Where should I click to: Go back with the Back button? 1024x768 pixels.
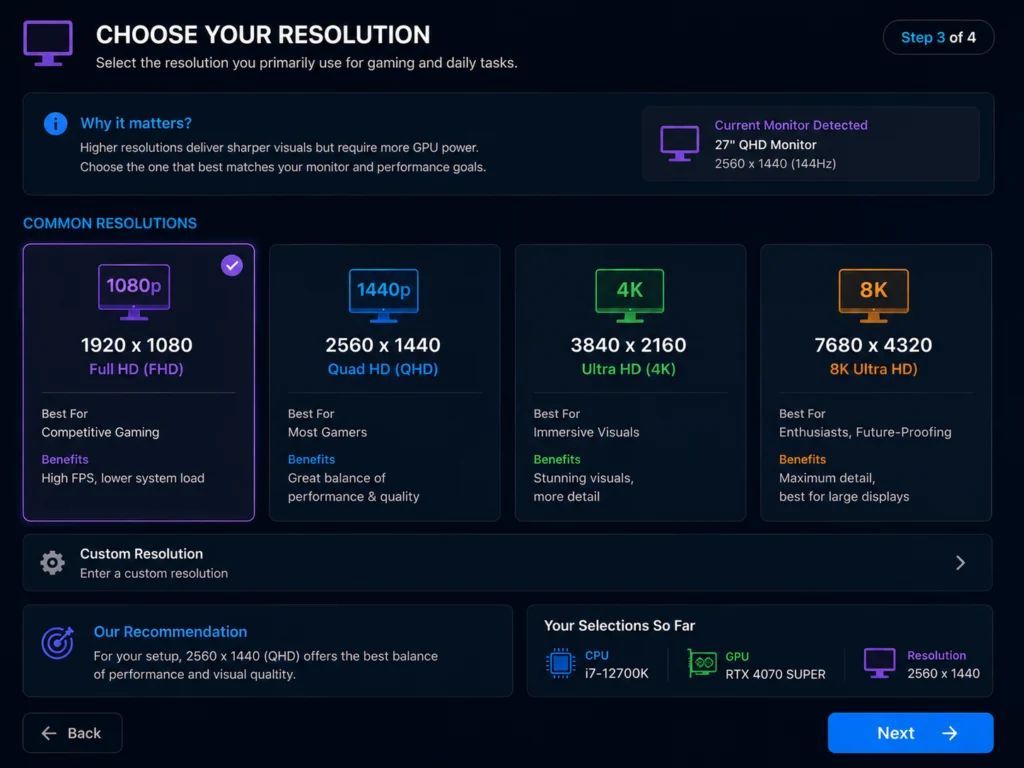point(72,733)
